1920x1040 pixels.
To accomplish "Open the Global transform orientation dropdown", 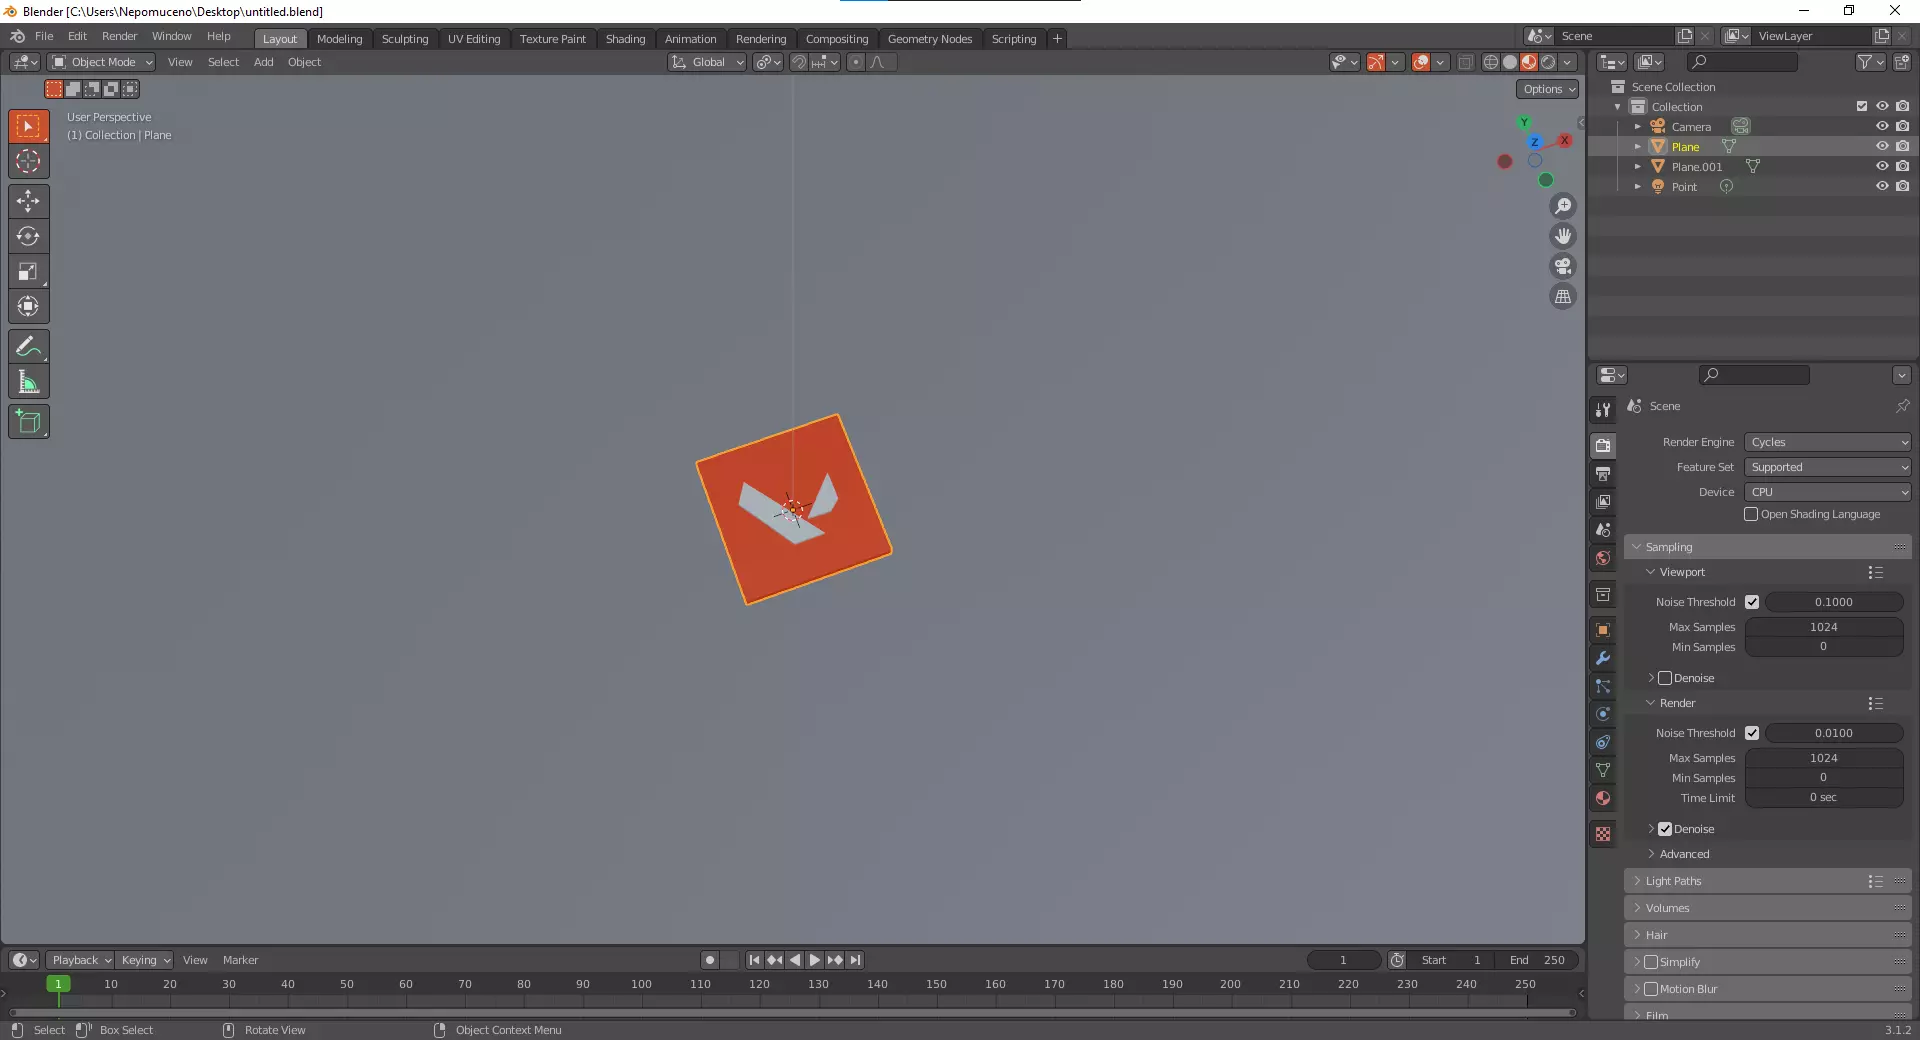I will pos(707,62).
